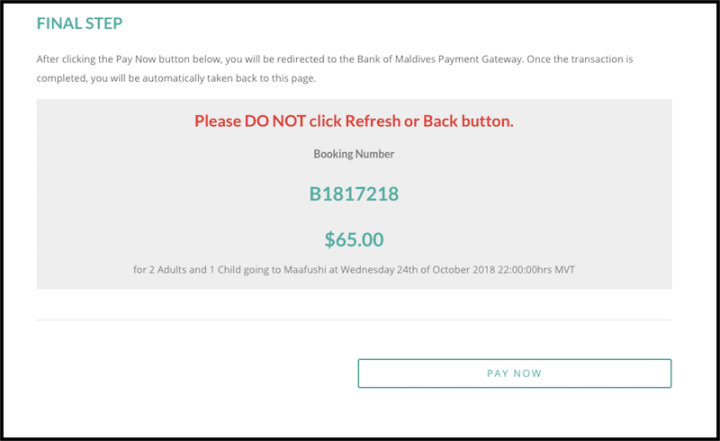The width and height of the screenshot is (720, 441).
Task: Click the word Back in the warning
Action: [x=440, y=122]
